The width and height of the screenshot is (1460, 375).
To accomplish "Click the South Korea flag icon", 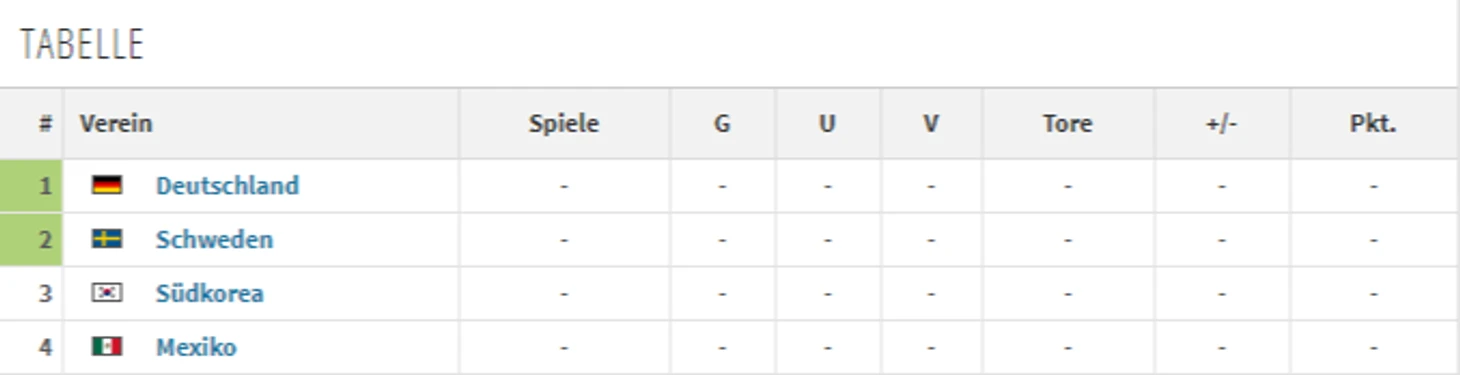I will (x=107, y=293).
